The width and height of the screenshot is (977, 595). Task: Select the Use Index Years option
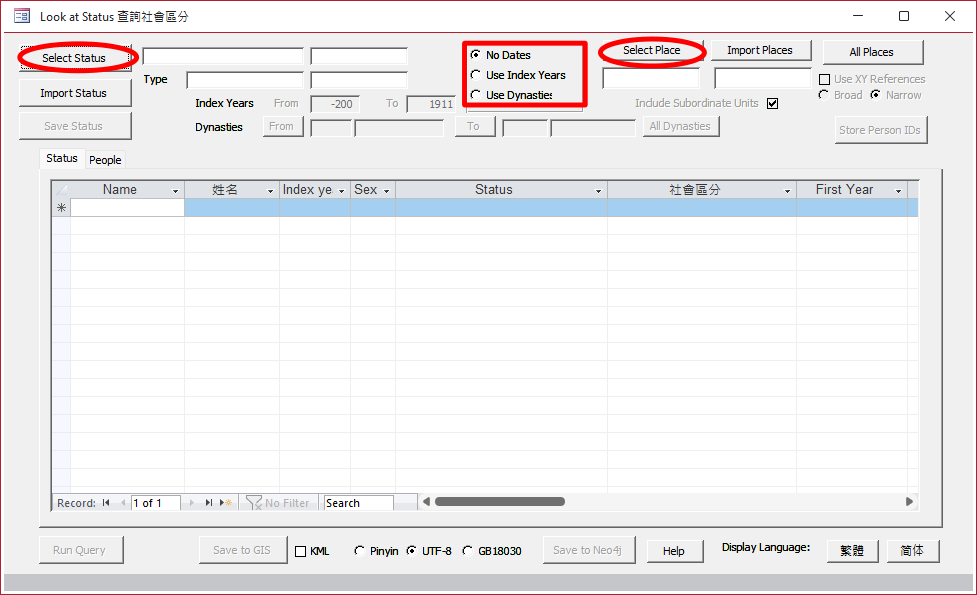coord(475,75)
